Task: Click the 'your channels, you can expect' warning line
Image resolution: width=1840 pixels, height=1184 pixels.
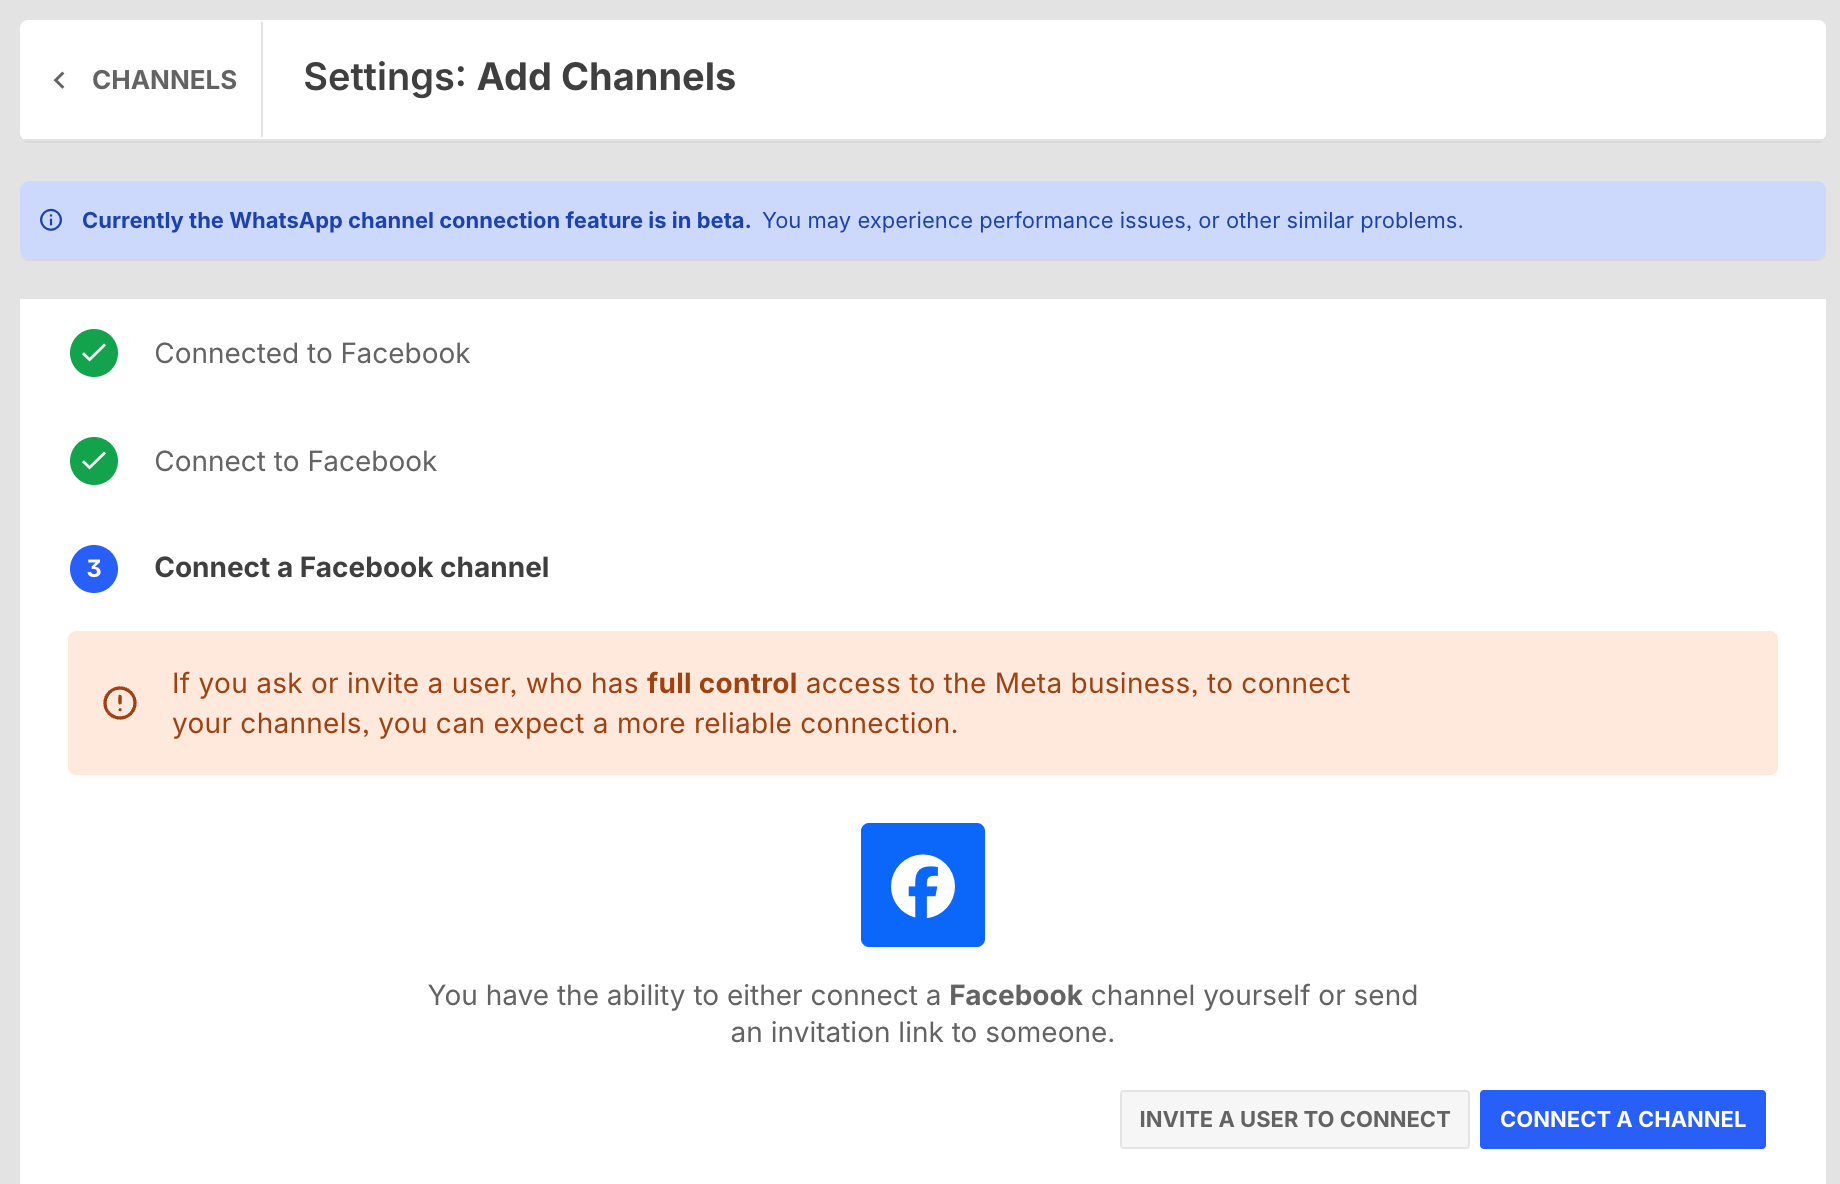Action: pos(565,723)
